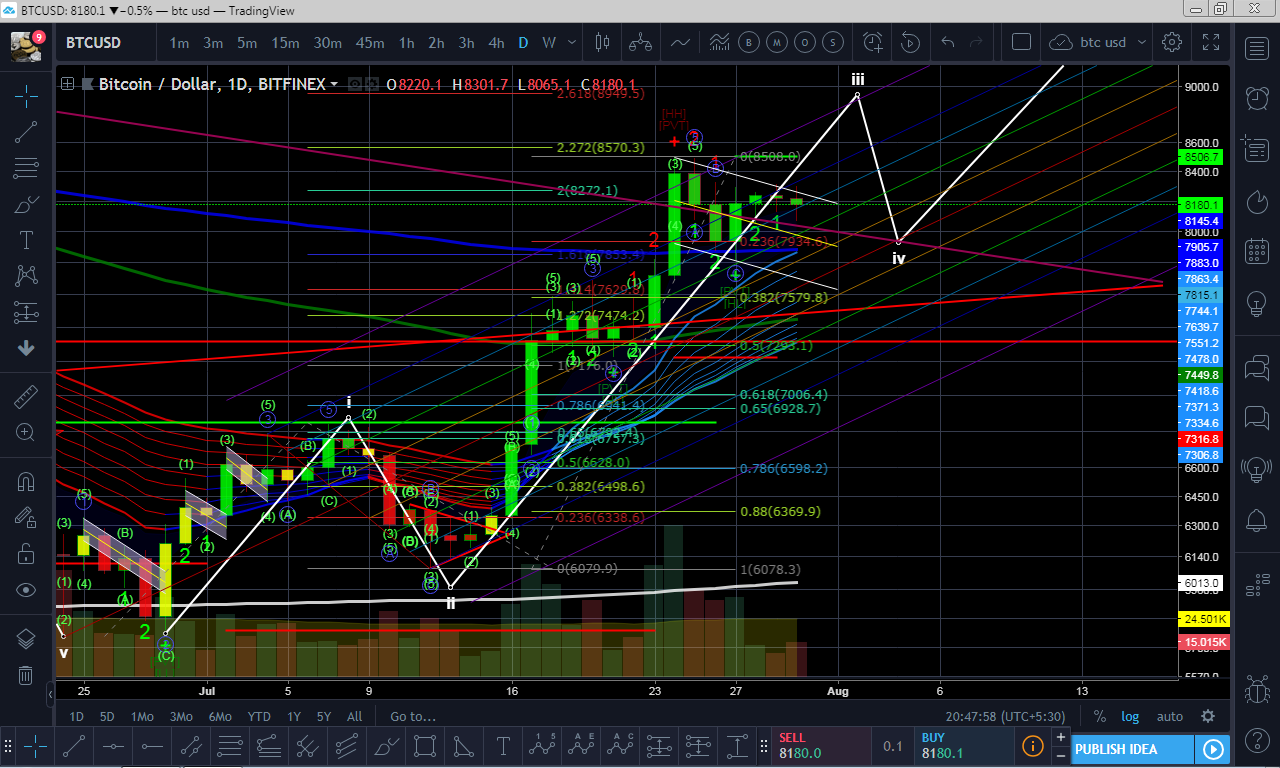Toggle percent scale on price axis
The image size is (1280, 768).
(1100, 716)
